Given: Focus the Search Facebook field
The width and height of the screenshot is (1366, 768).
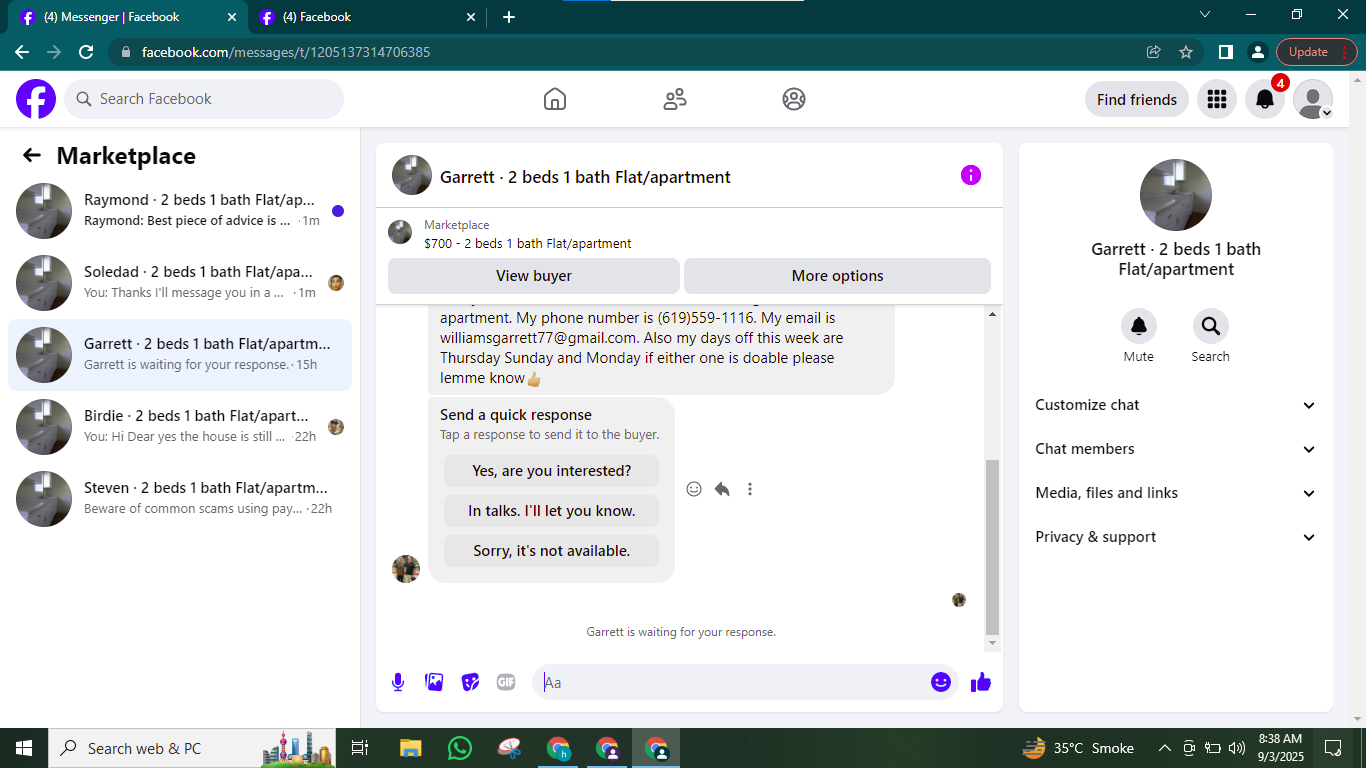Looking at the screenshot, I should (x=204, y=99).
